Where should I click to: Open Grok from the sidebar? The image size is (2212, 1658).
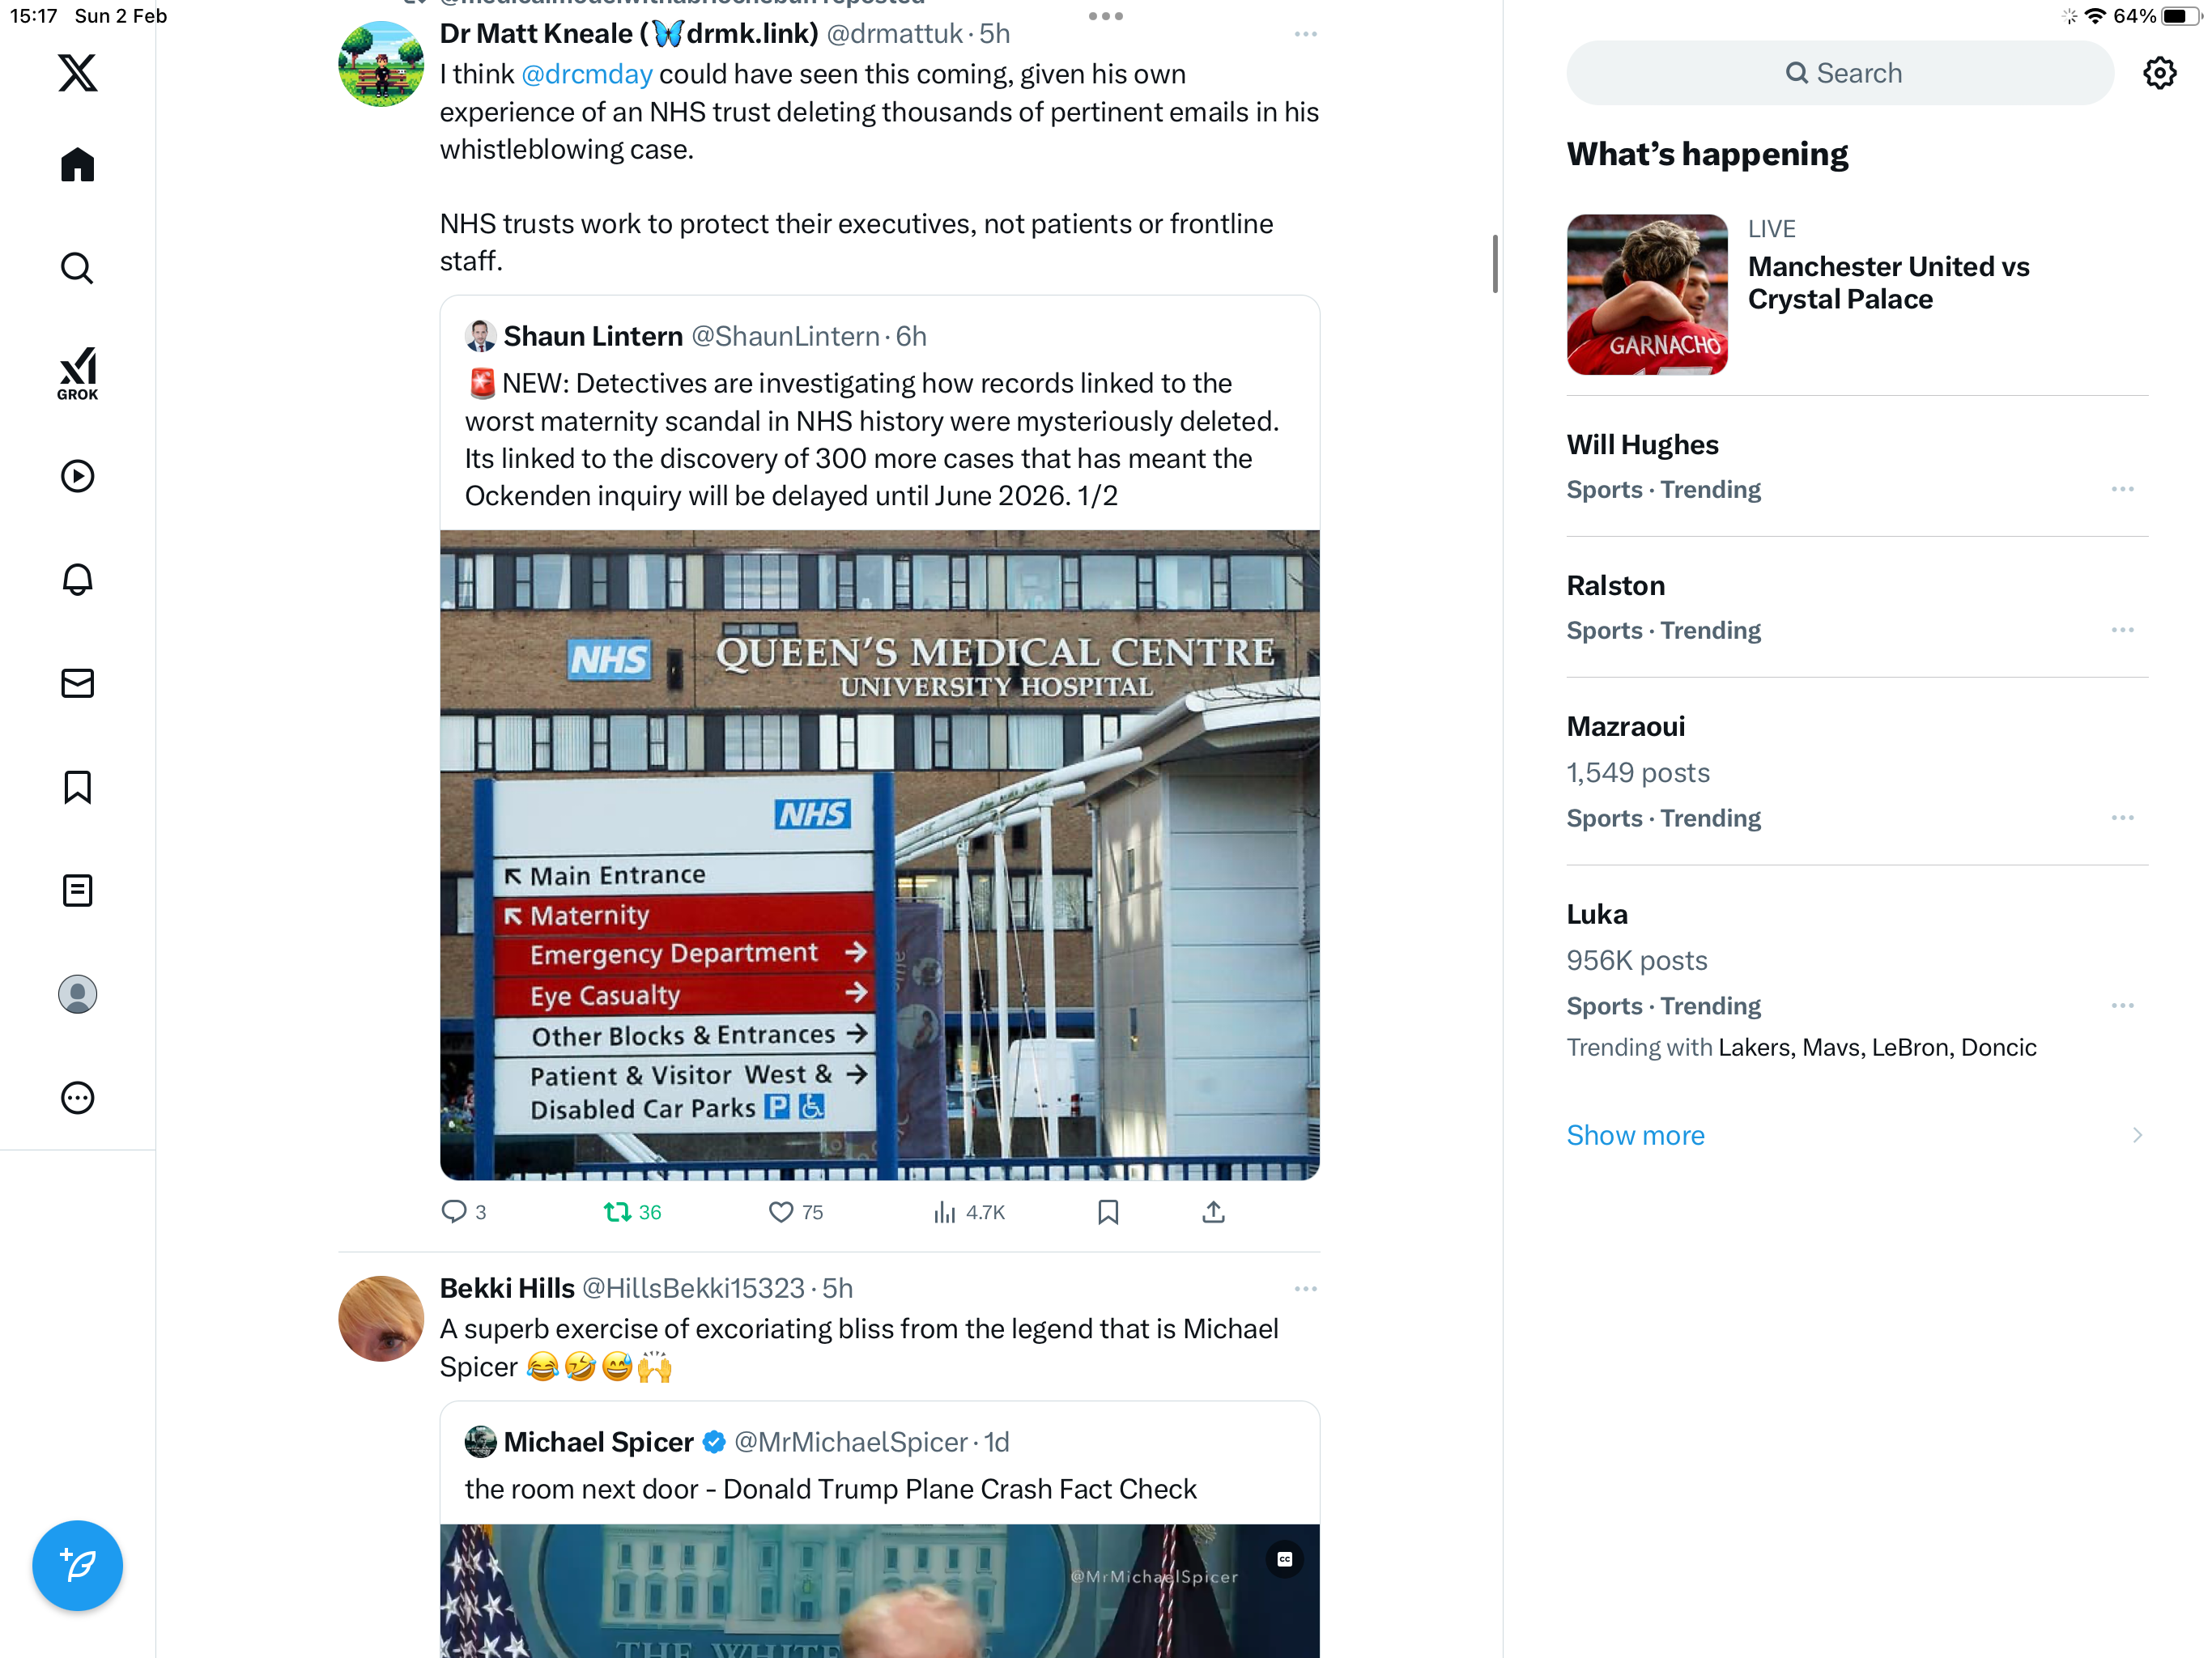click(77, 373)
